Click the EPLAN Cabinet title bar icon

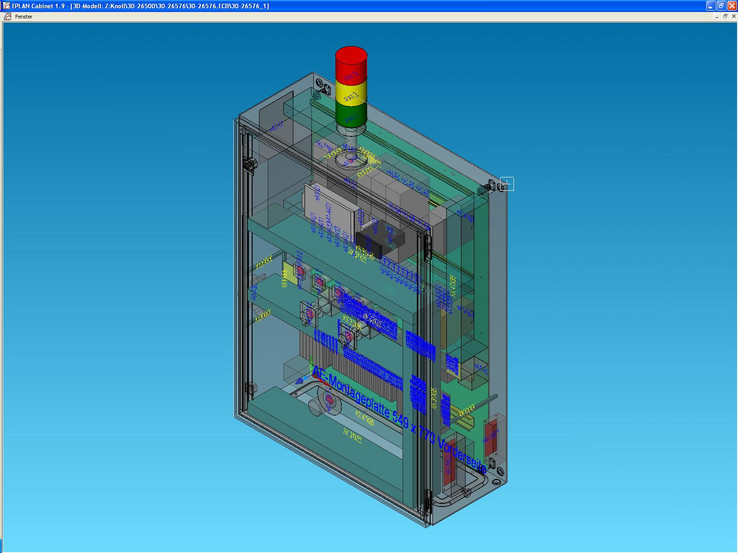click(5, 6)
